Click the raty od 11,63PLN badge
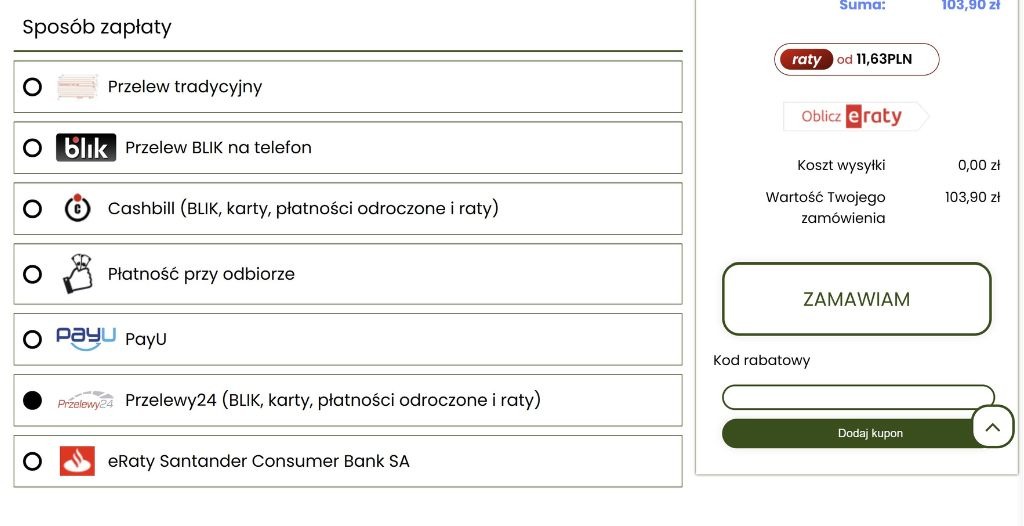Screen dimensions: 1024x526 (857, 59)
